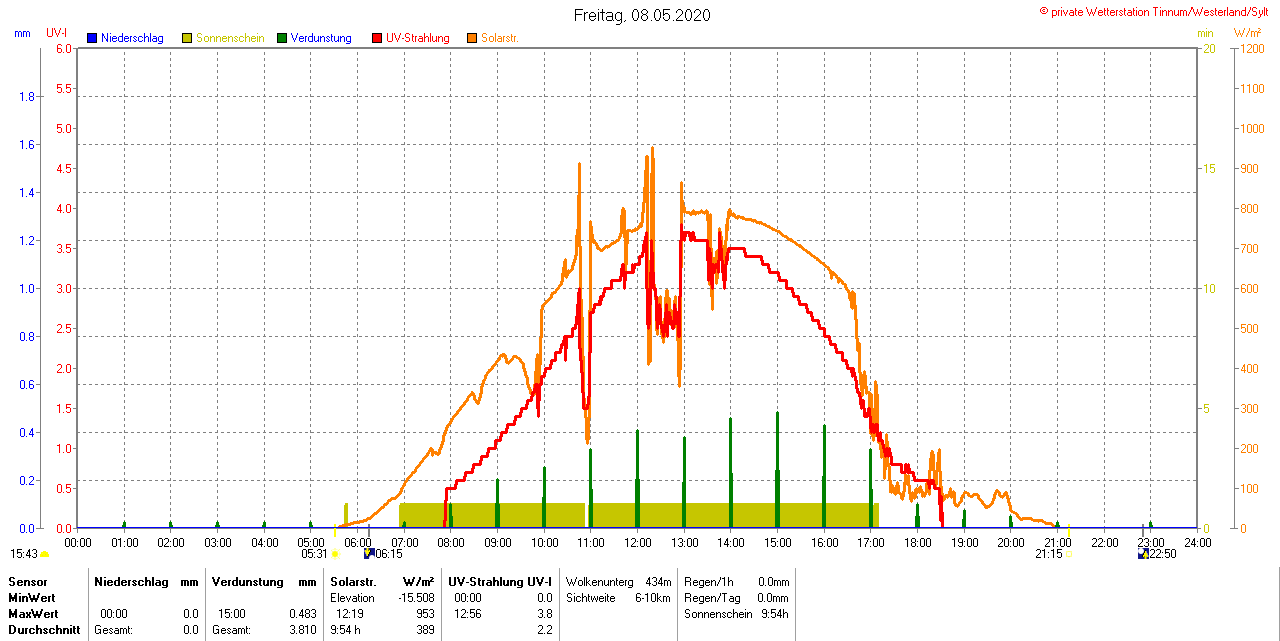Click the Elevation value -15.508
Viewport: 1280px width, 641px height.
(415, 598)
